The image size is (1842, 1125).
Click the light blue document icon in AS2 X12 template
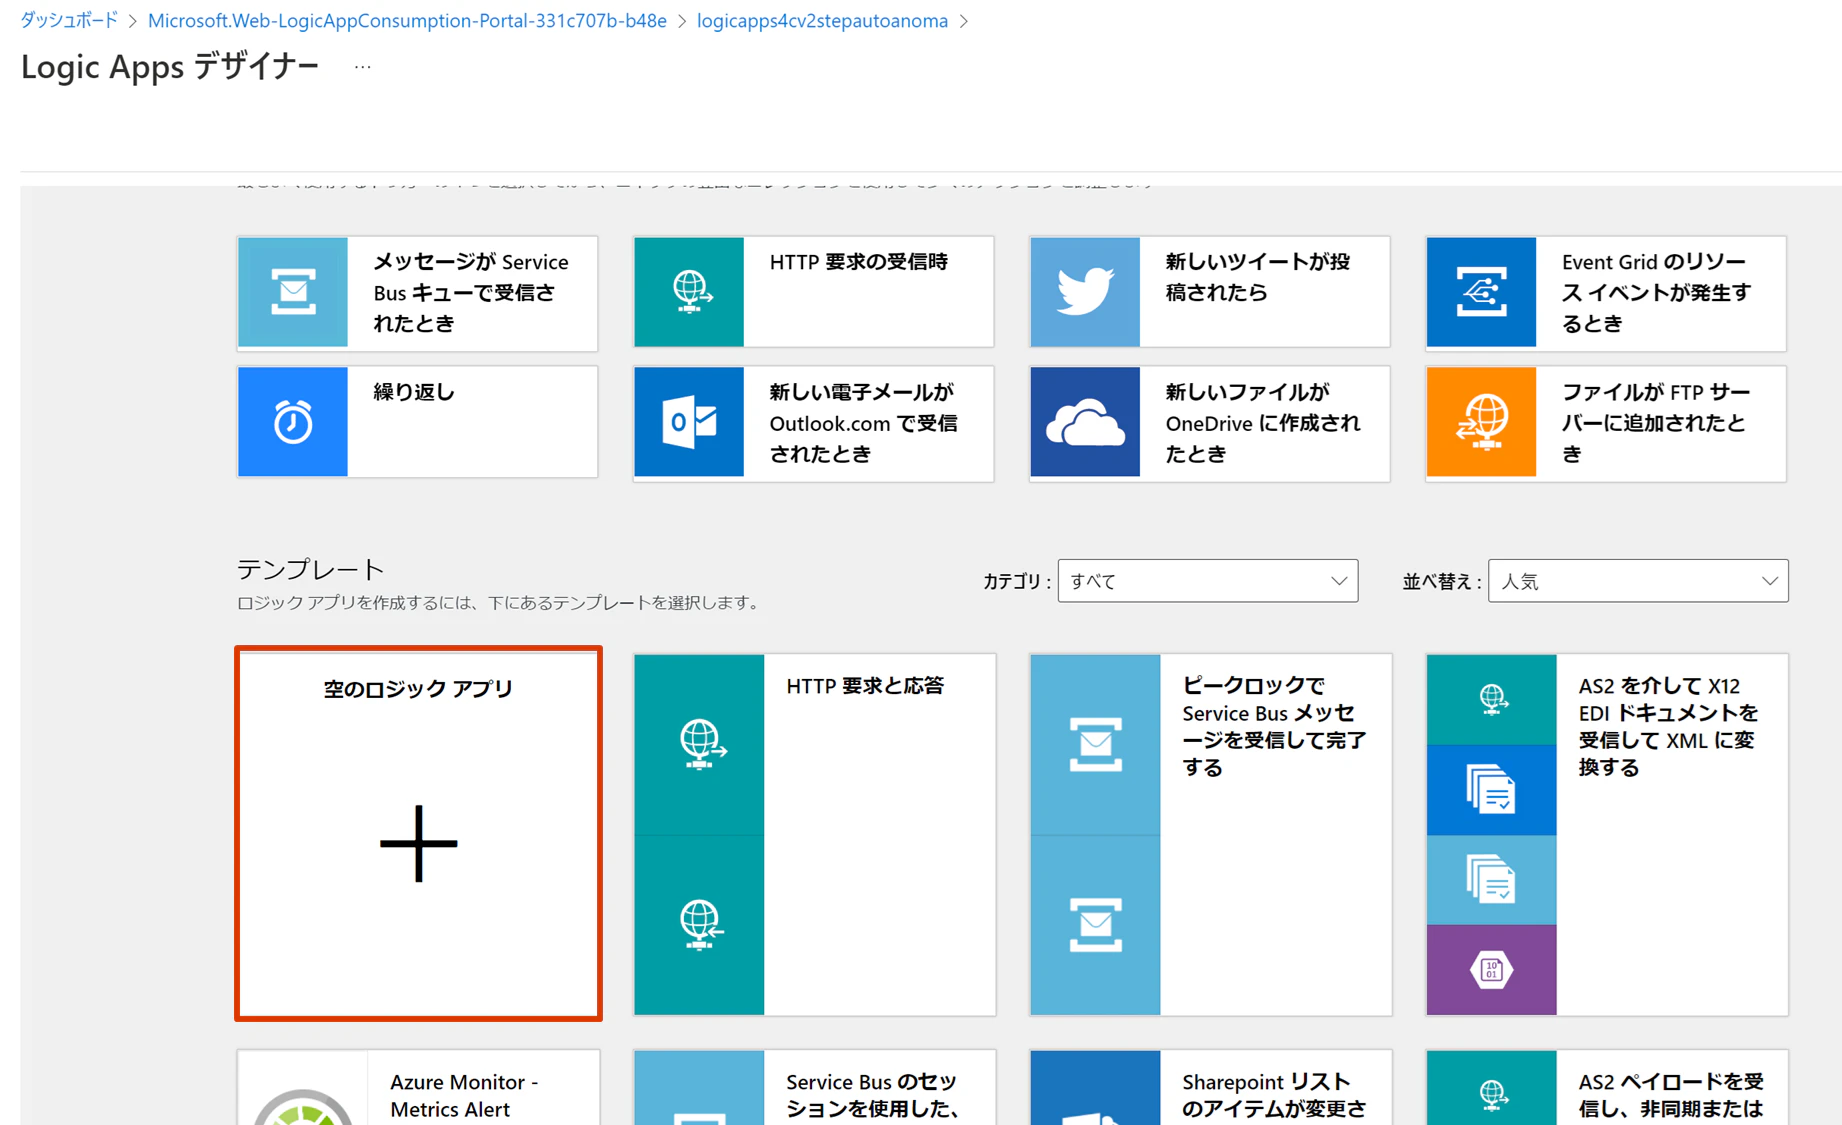coord(1491,880)
